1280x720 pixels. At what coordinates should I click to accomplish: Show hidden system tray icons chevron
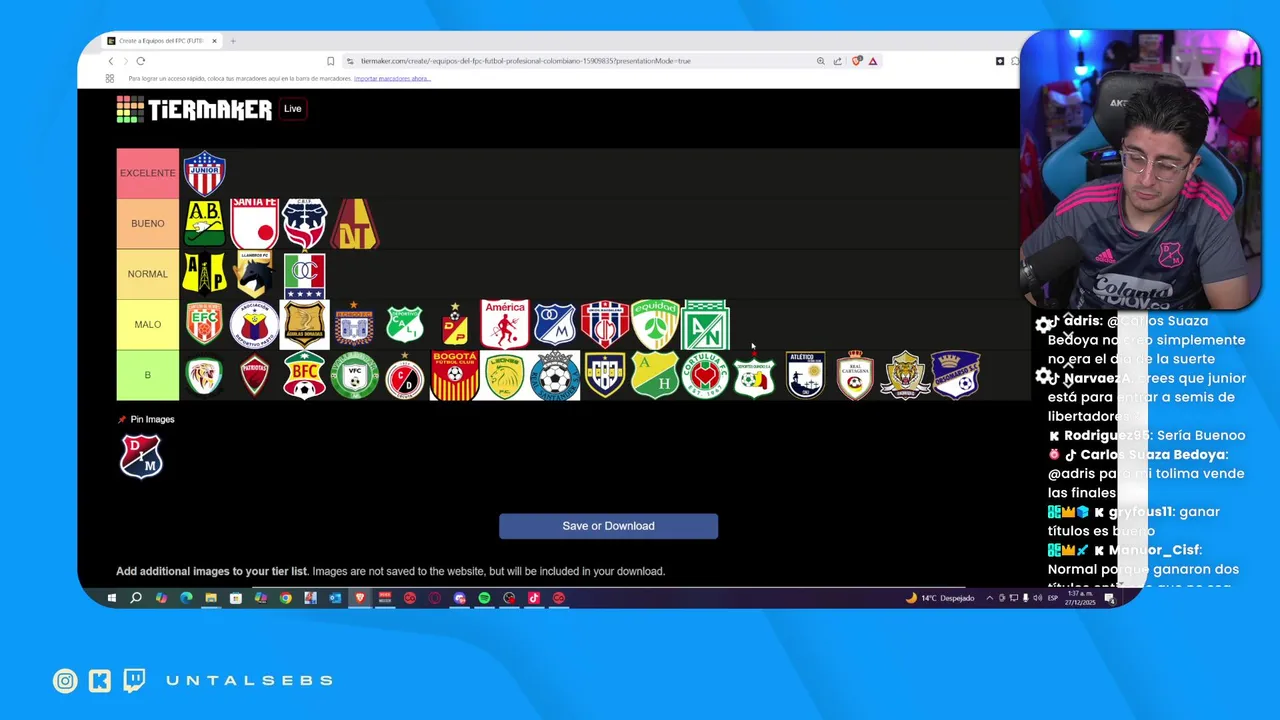pyautogui.click(x=990, y=598)
